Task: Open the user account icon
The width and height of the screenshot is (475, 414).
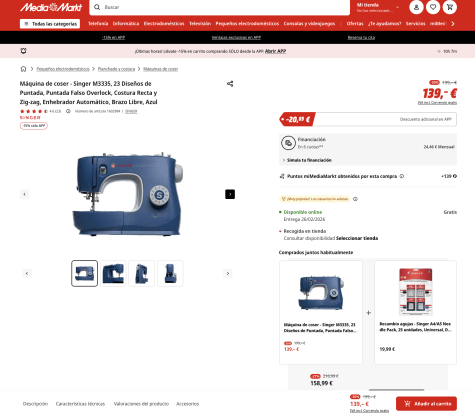Action: click(416, 7)
